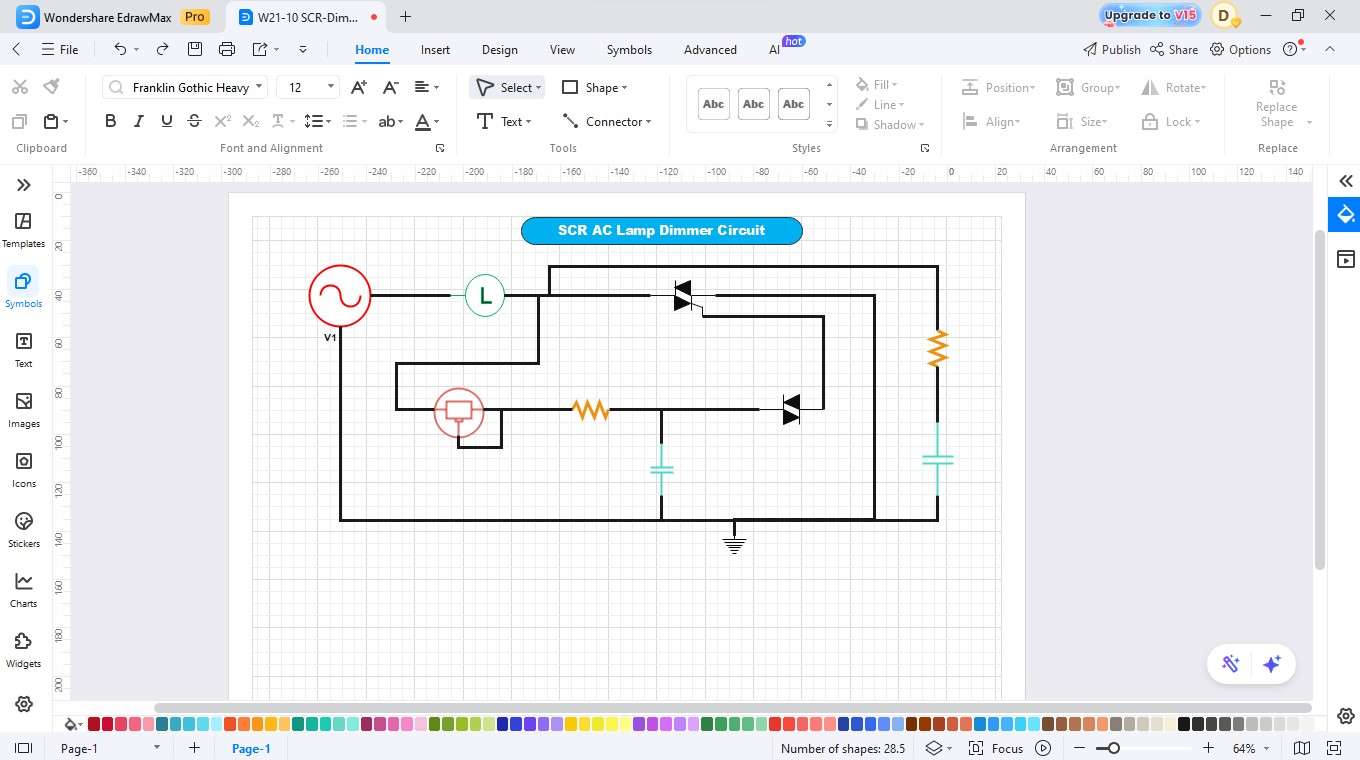This screenshot has width=1360, height=760.
Task: Switch to the View tab
Action: [x=562, y=49]
